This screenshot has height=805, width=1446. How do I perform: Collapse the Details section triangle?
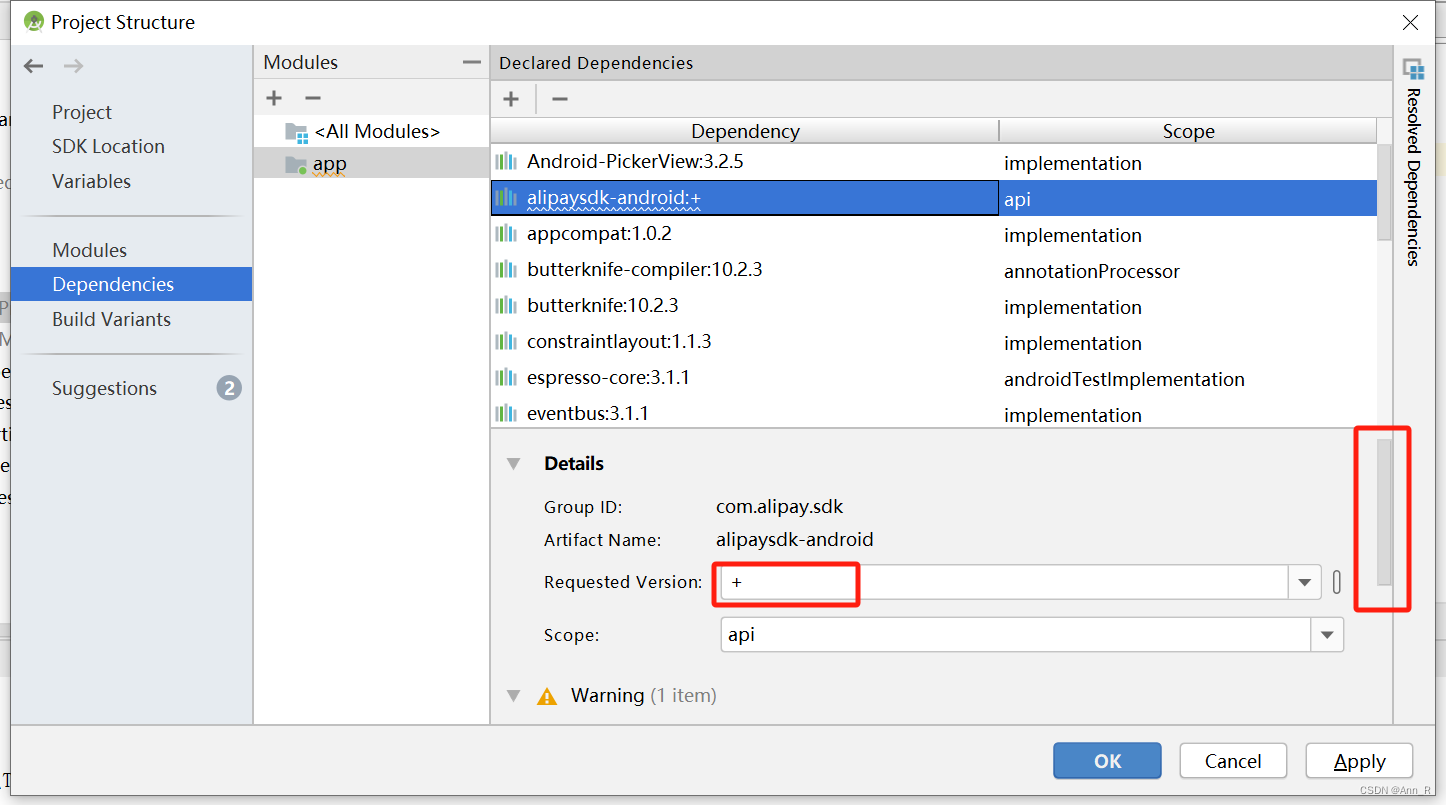(513, 464)
